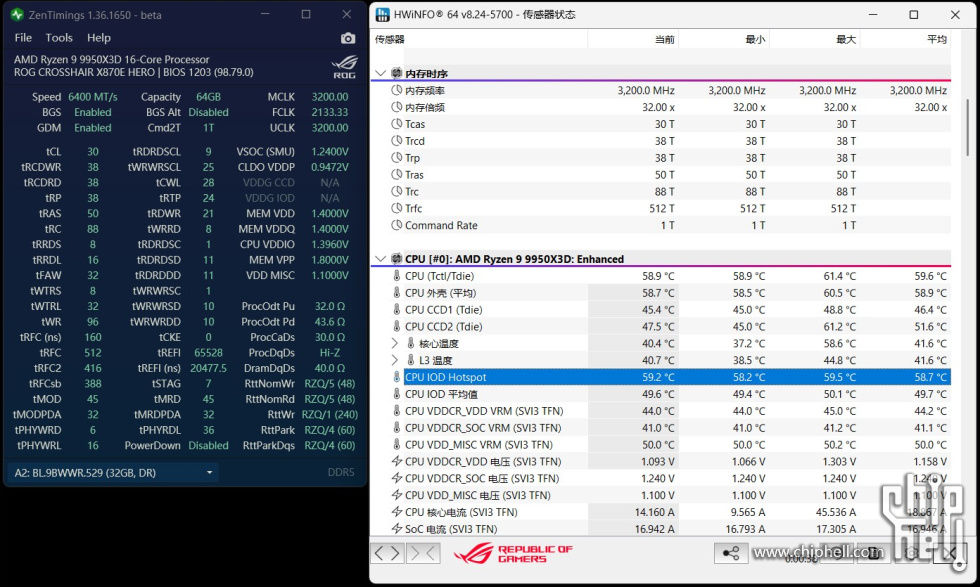Click the GDM Enabled value

tap(92, 128)
